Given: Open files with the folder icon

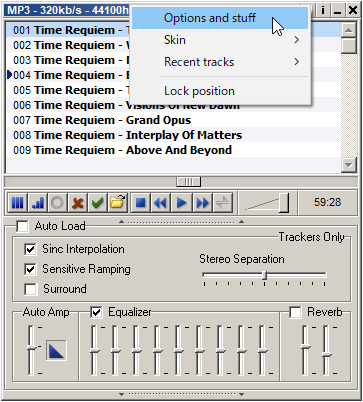Looking at the screenshot, I should click(117, 203).
